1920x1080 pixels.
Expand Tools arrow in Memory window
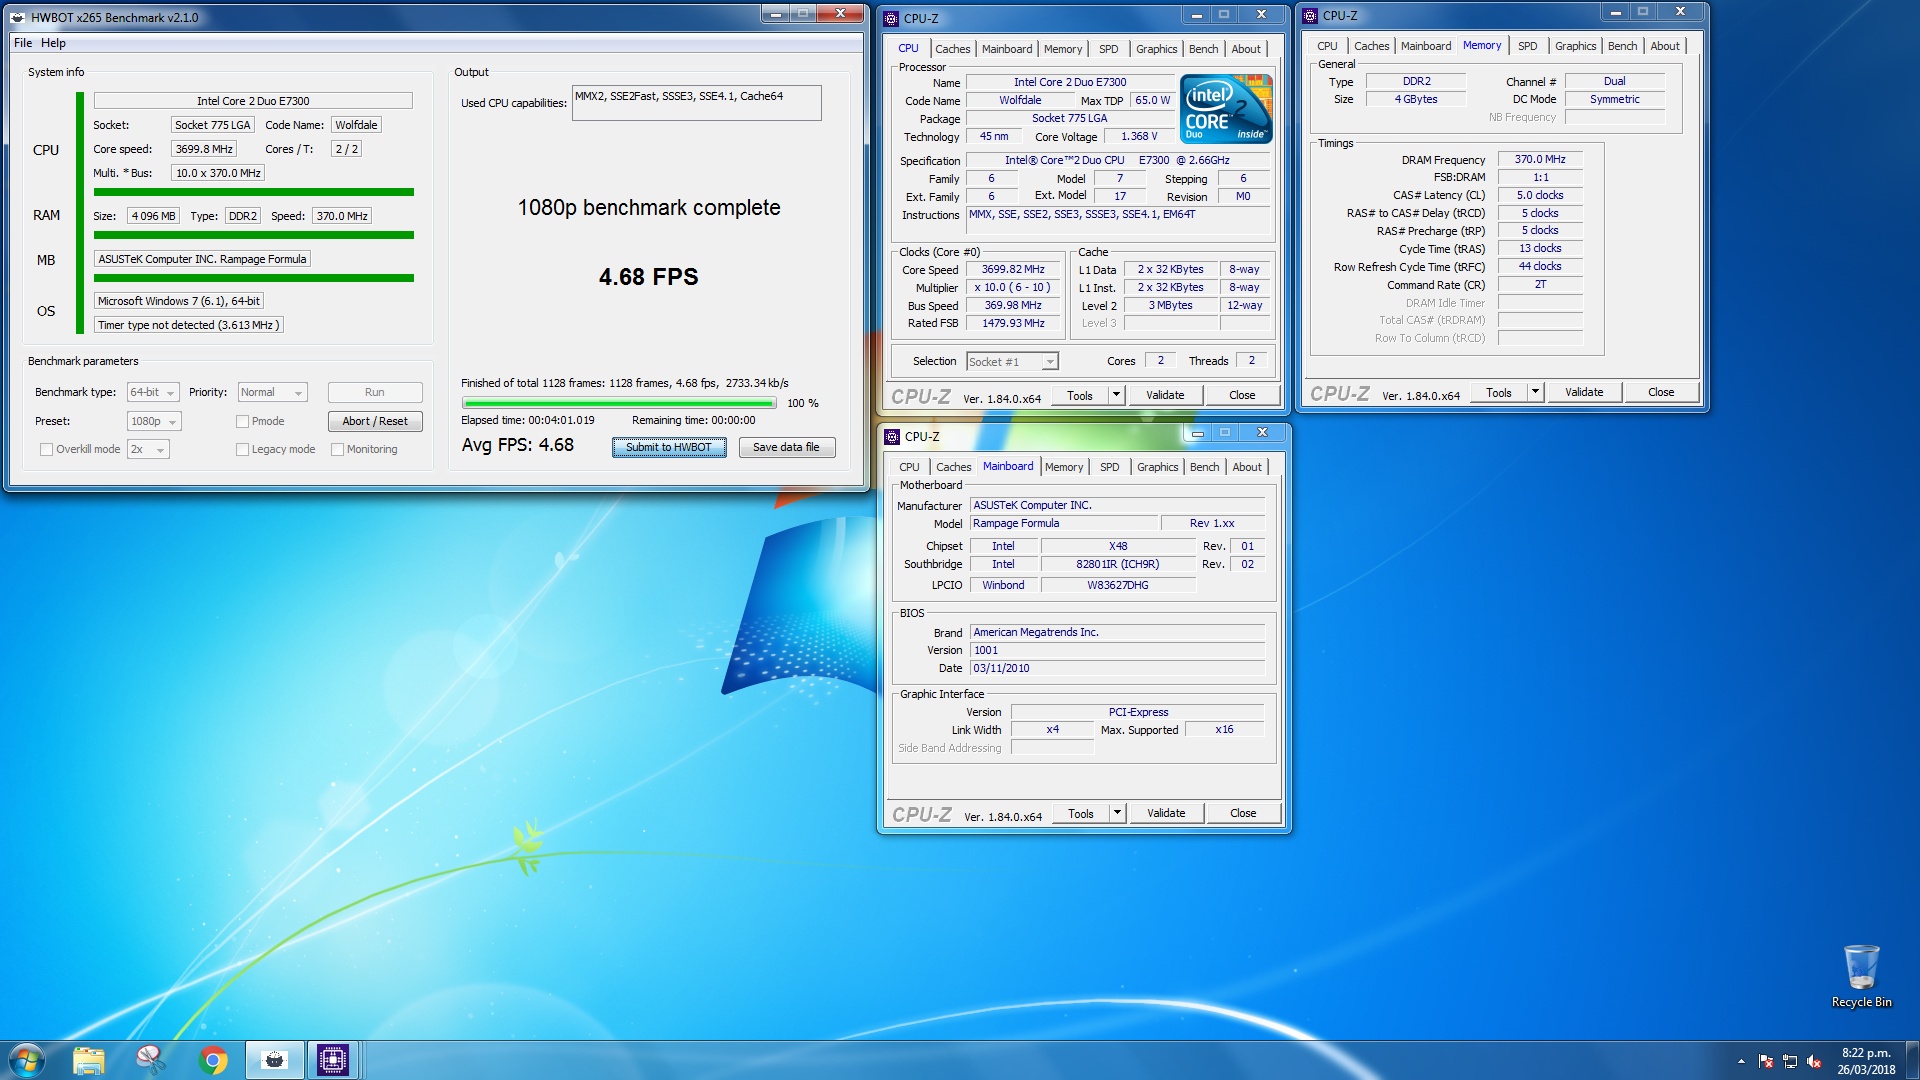1535,392
